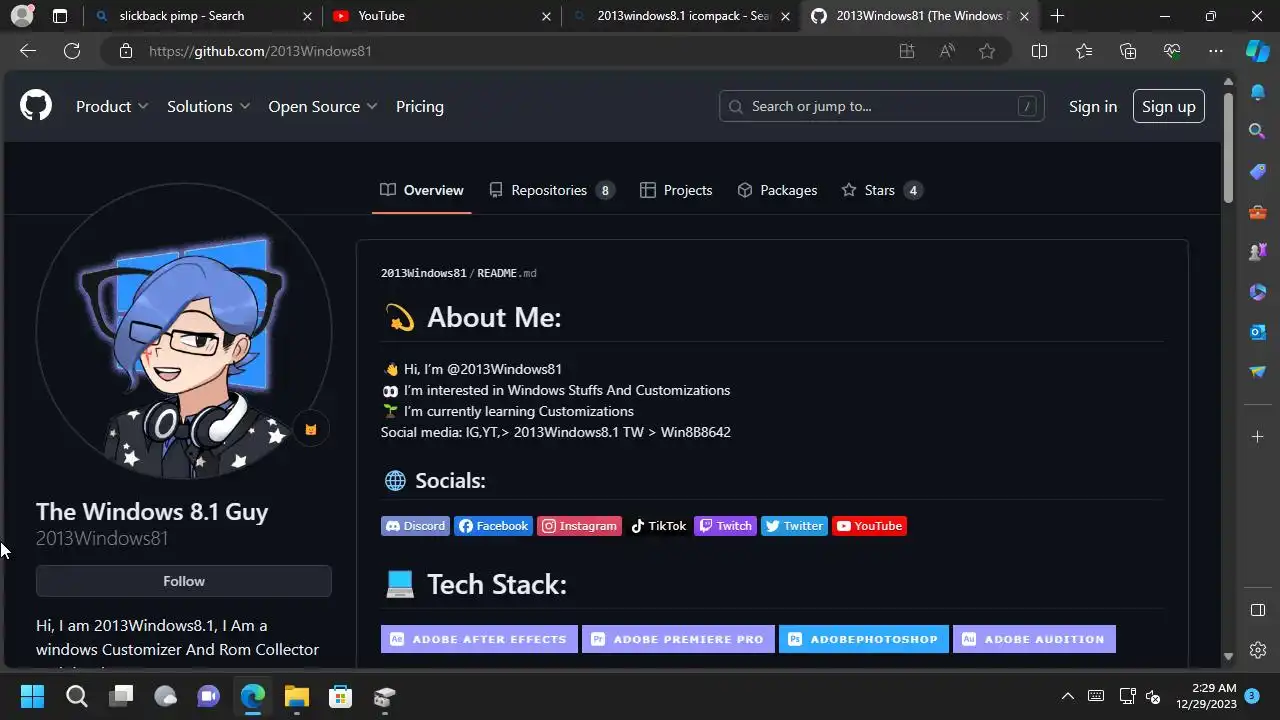Open Collections icon in toolbar
1280x720 pixels.
(1128, 51)
